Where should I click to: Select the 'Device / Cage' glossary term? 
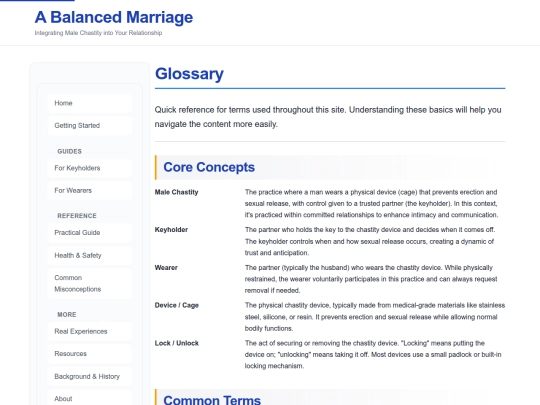pos(177,305)
